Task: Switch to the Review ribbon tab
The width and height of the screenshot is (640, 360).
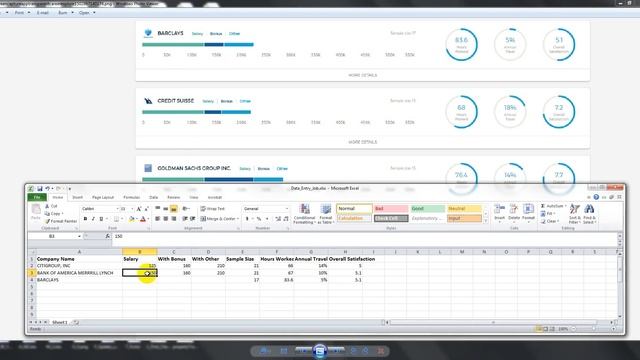Action: pyautogui.click(x=173, y=197)
